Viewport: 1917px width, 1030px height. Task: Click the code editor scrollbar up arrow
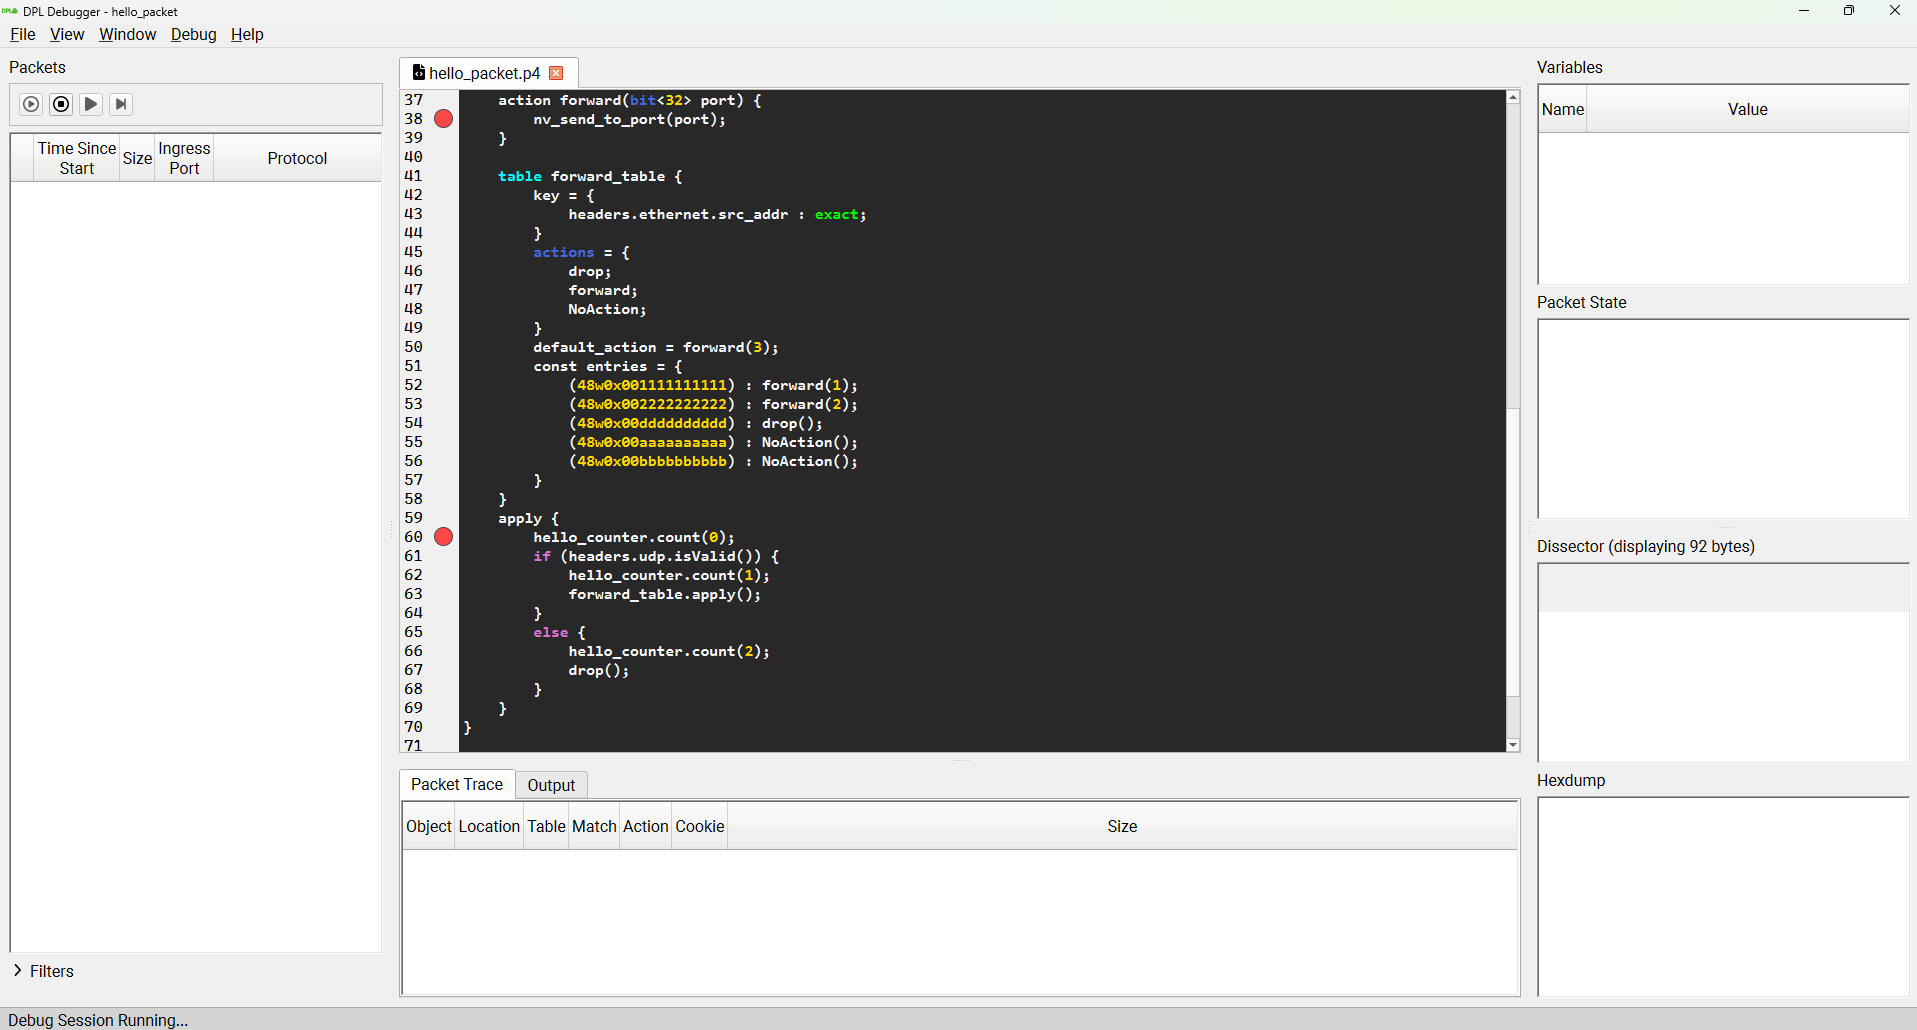click(1513, 97)
